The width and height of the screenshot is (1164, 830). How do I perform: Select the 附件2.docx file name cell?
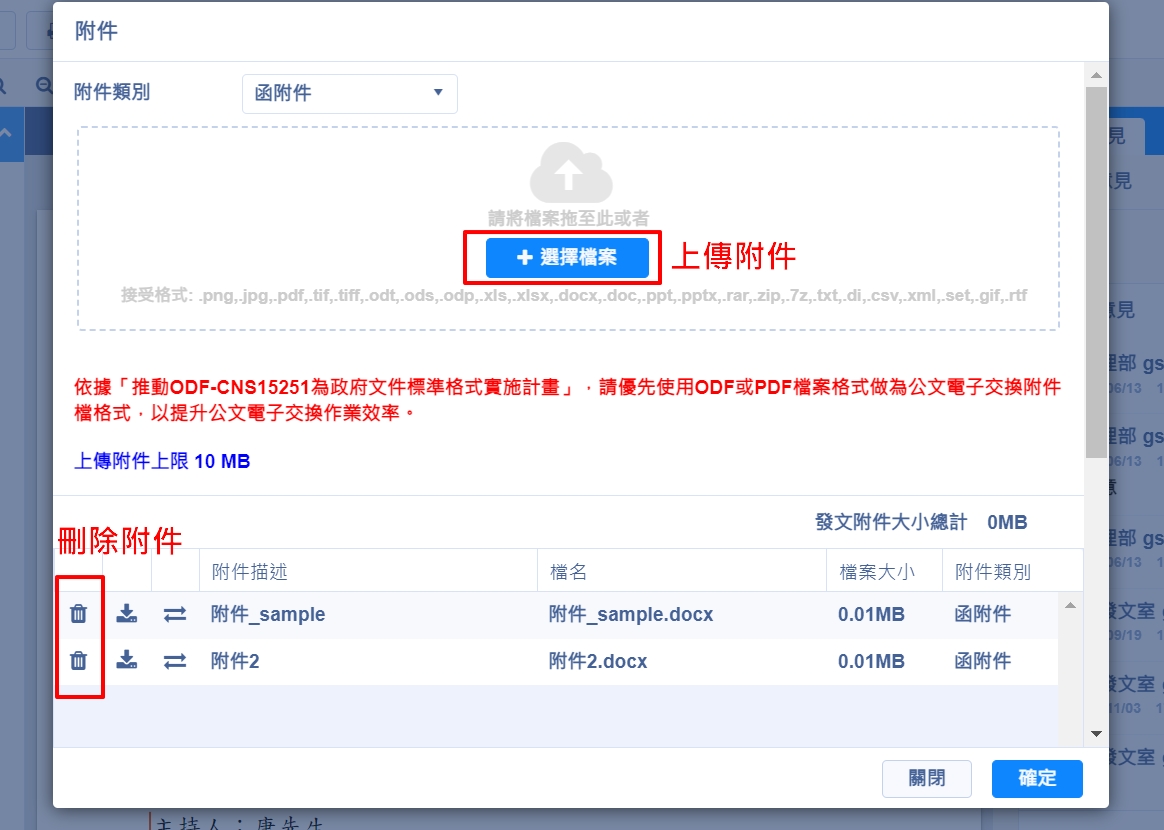598,661
